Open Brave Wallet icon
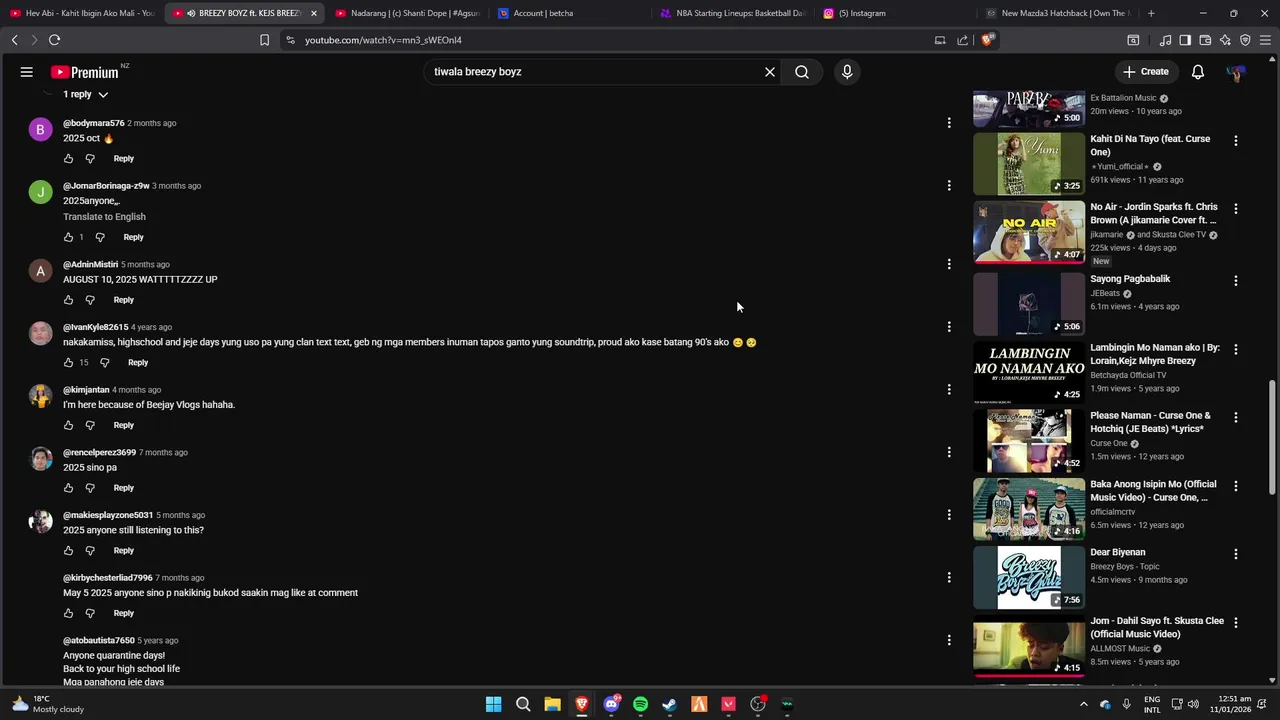1280x720 pixels. click(x=1205, y=40)
